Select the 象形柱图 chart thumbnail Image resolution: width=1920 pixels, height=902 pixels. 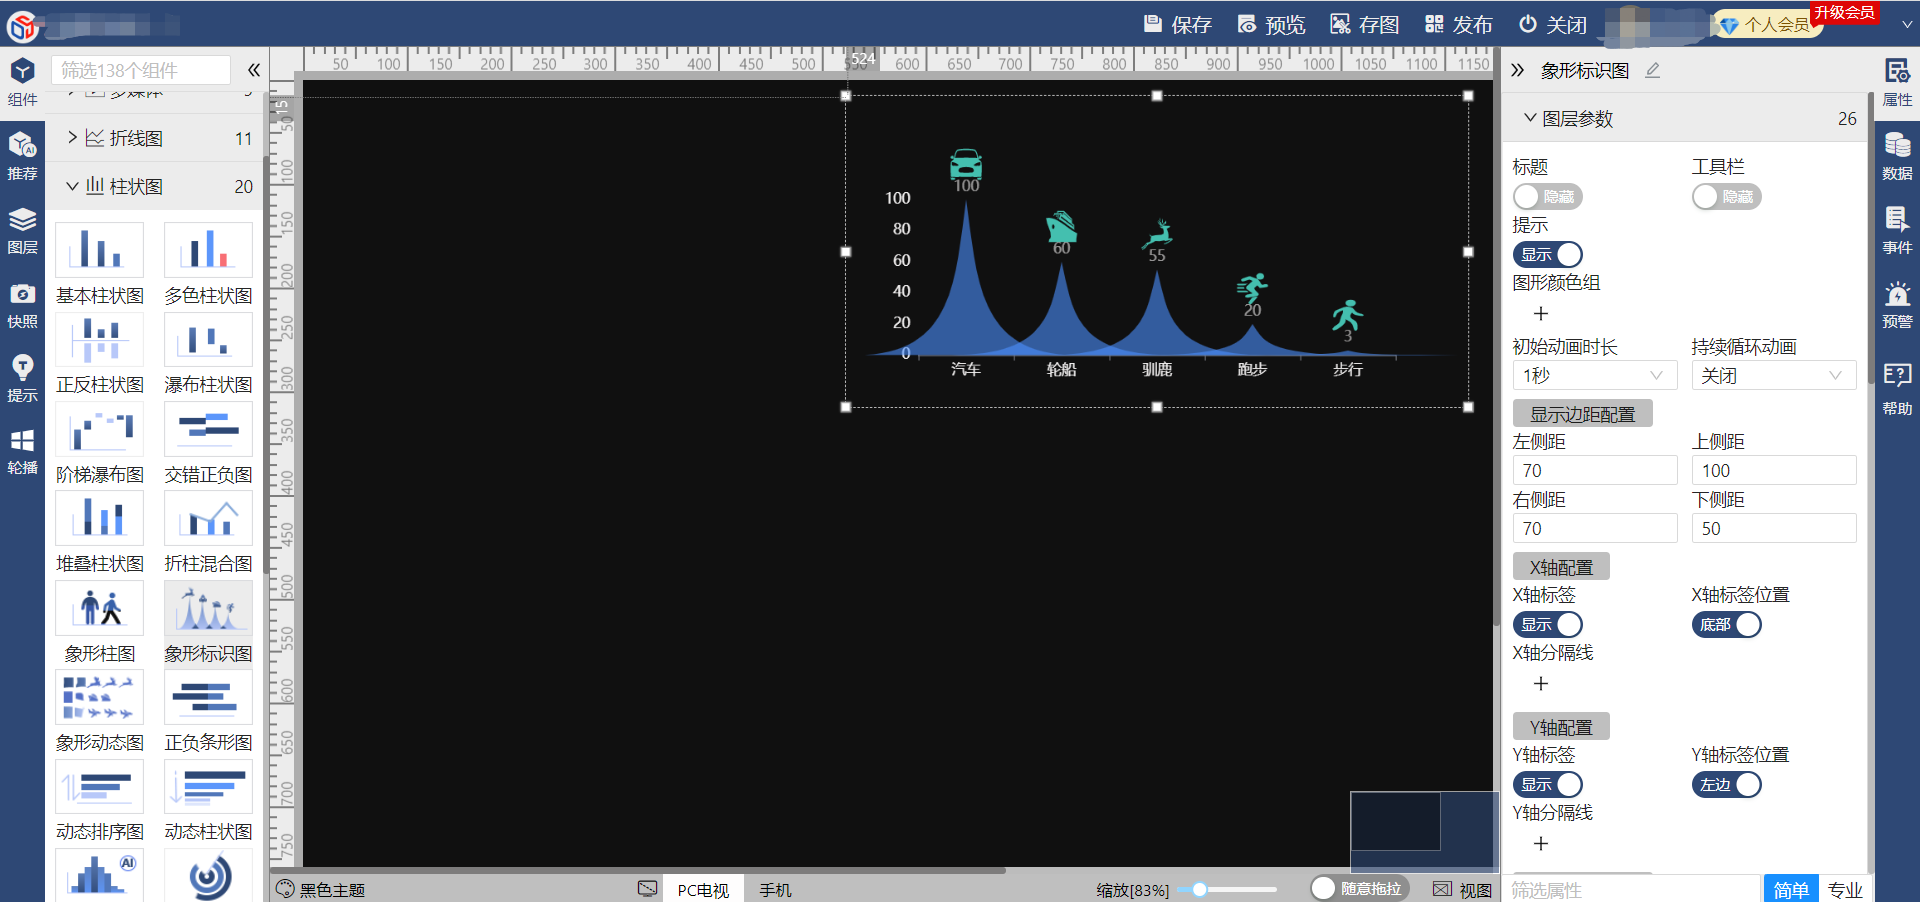99,607
